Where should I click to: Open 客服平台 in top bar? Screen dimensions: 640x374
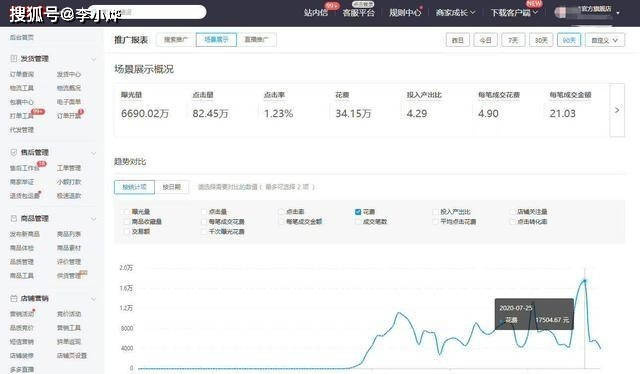pyautogui.click(x=358, y=13)
